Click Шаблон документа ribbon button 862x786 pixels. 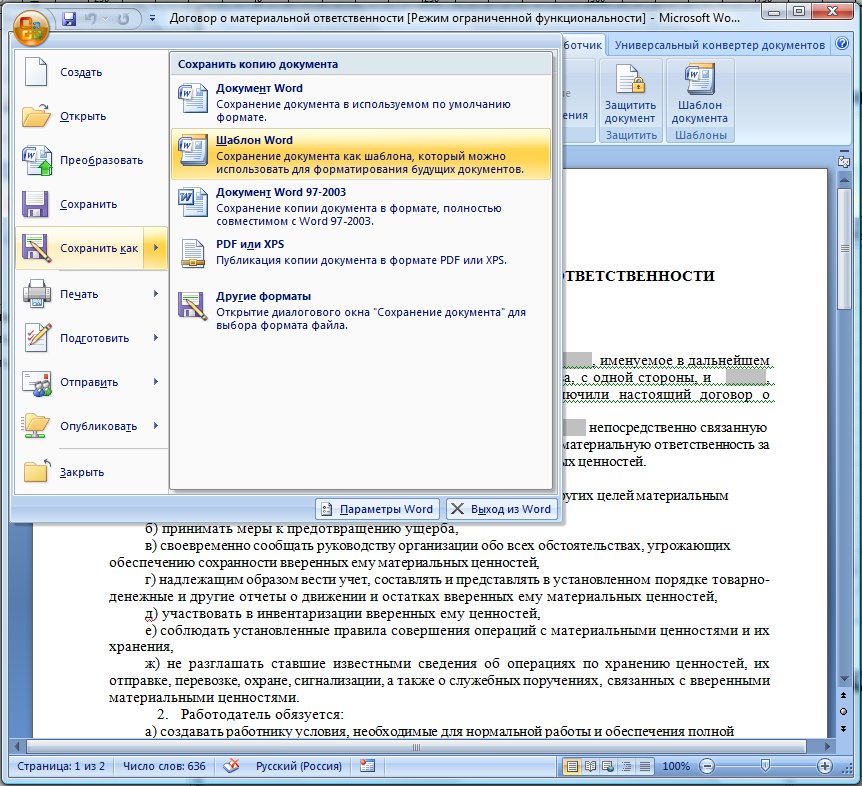pos(699,95)
